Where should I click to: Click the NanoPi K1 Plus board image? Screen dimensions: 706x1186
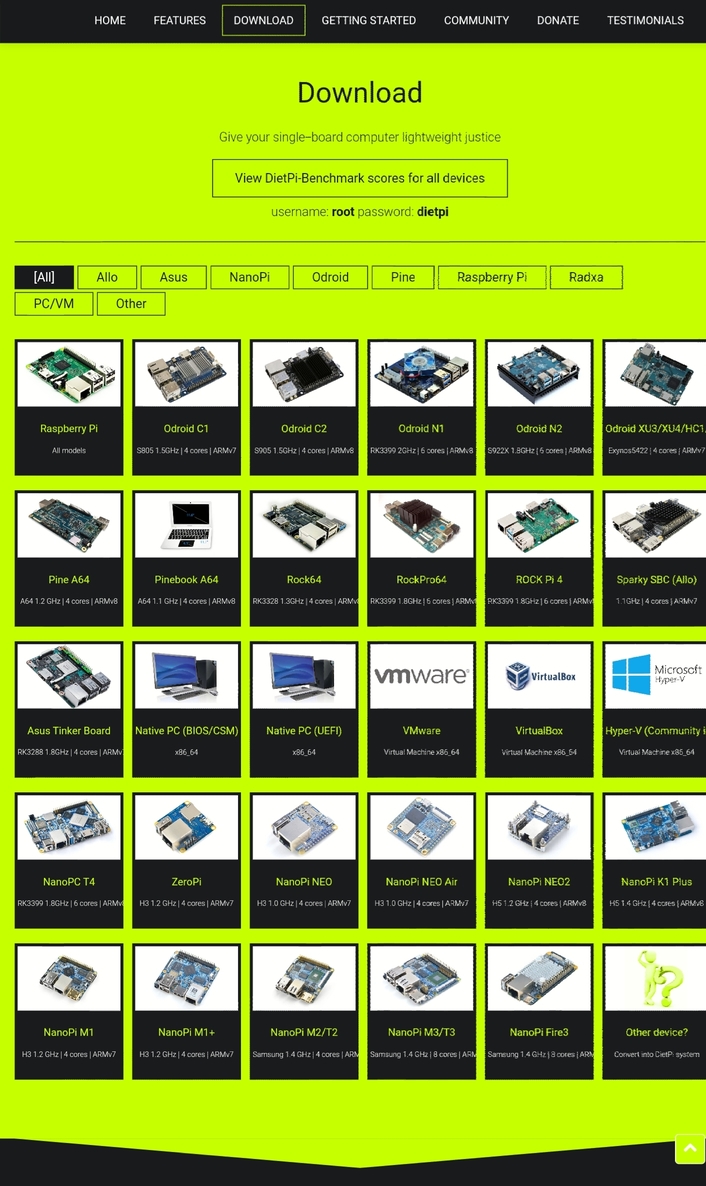[x=655, y=827]
